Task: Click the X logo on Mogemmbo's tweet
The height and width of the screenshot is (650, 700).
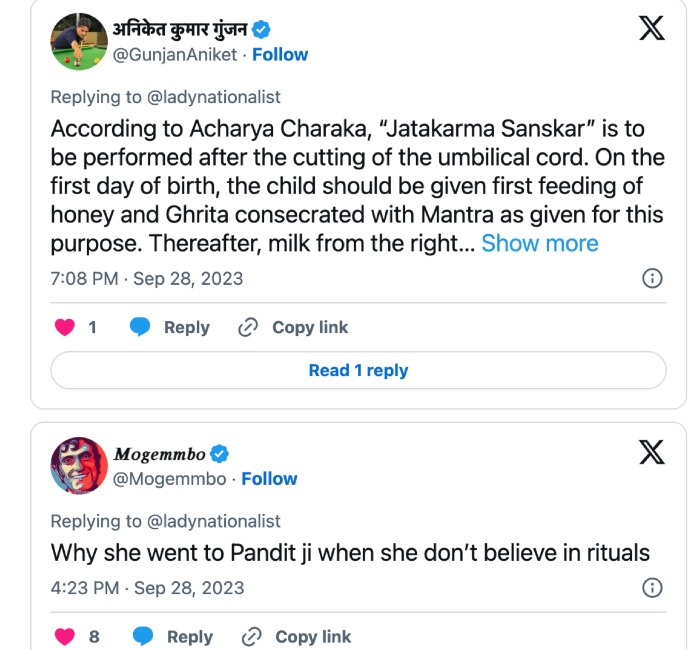Action: coord(651,453)
